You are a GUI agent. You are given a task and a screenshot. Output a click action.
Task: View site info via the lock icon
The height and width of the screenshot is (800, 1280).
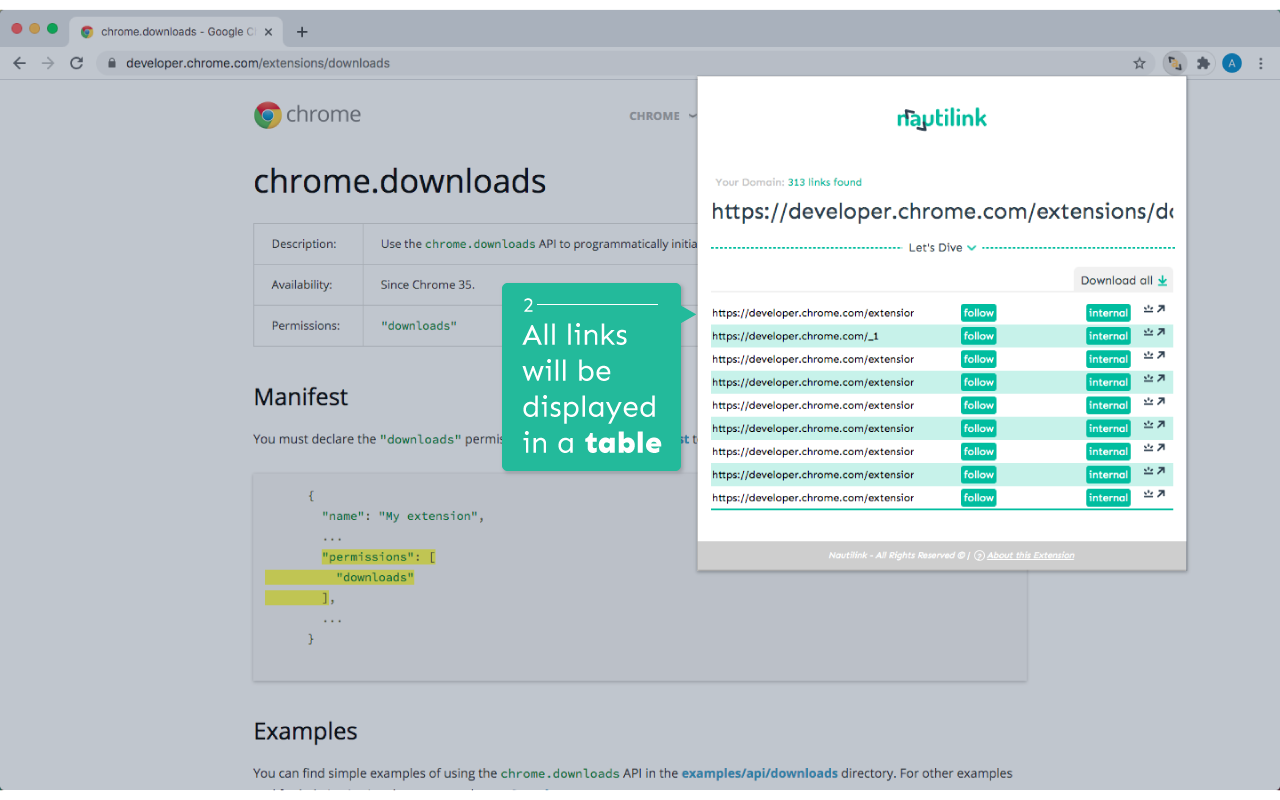(112, 63)
